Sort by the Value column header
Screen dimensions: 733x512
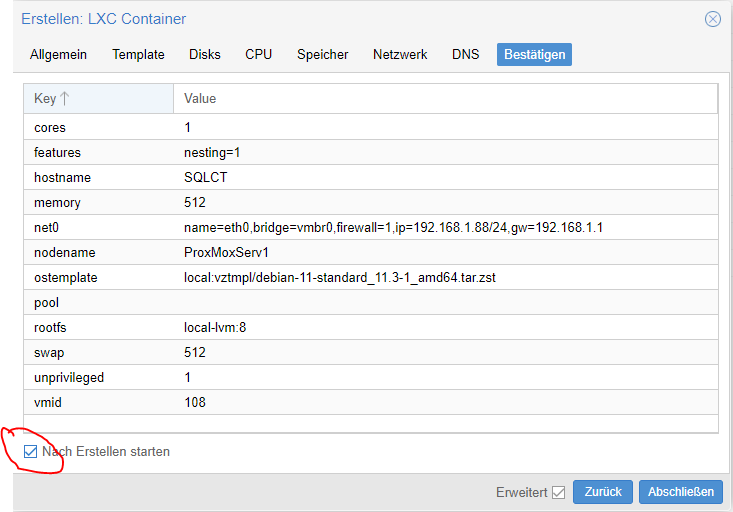coord(446,98)
